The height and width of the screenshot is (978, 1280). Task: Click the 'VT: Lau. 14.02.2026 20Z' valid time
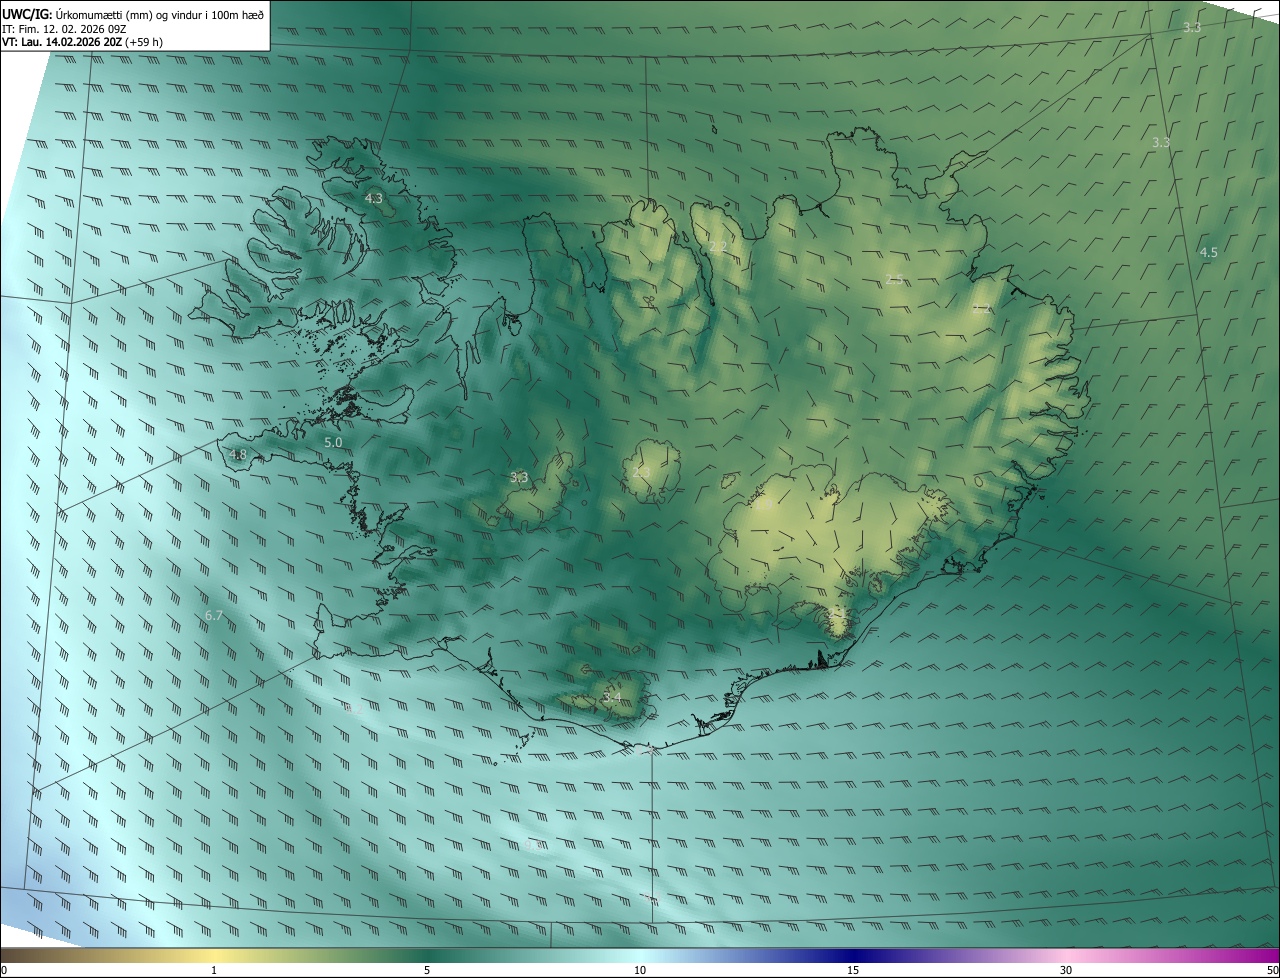(x=62, y=42)
